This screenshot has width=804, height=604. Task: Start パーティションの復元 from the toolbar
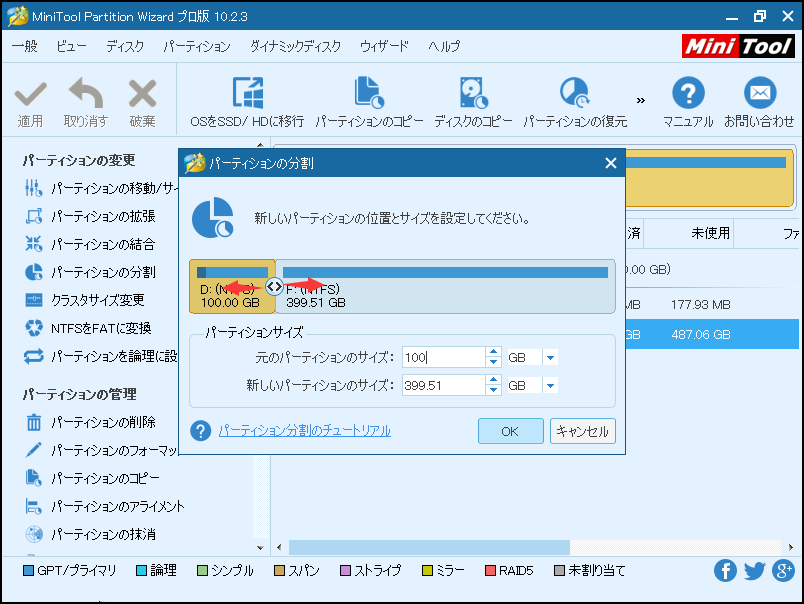click(575, 93)
